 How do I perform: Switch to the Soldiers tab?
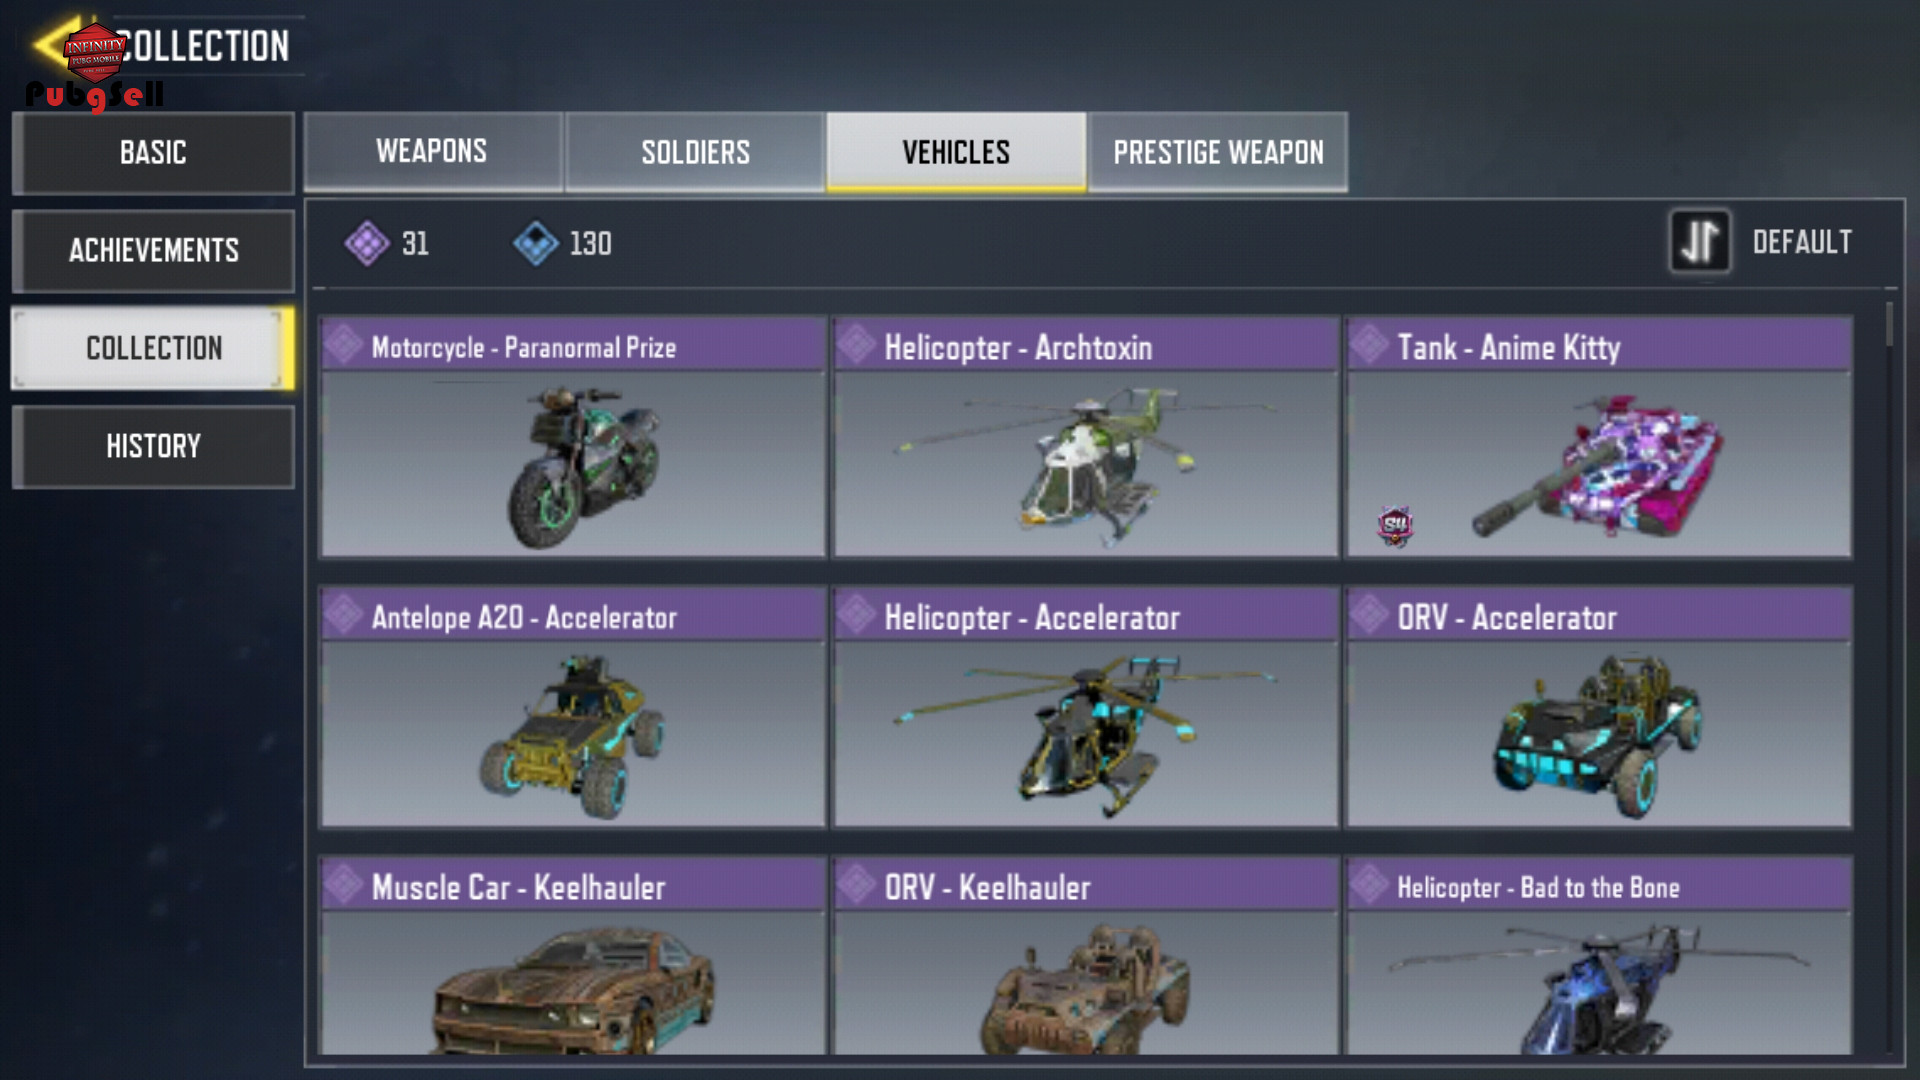click(x=695, y=151)
